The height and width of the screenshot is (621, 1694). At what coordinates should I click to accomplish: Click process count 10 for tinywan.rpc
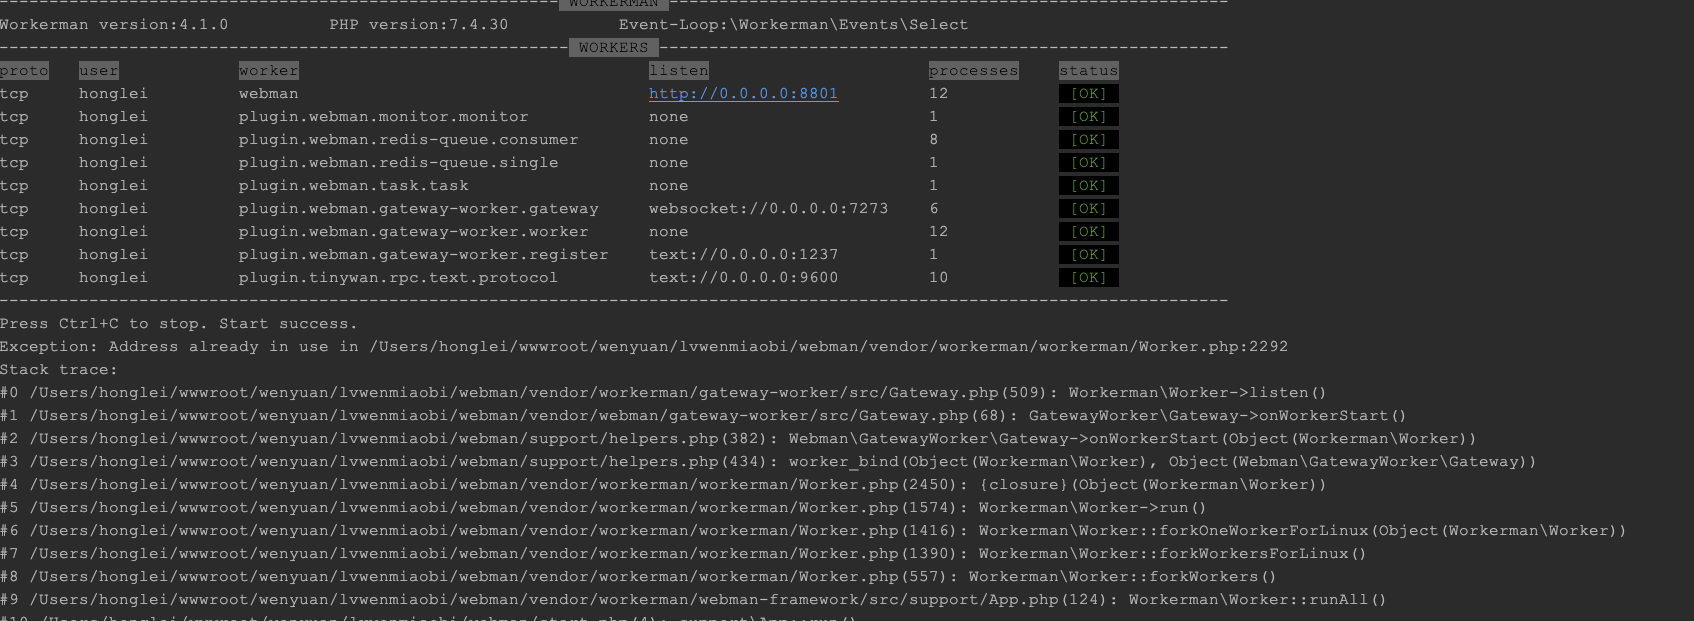[938, 278]
